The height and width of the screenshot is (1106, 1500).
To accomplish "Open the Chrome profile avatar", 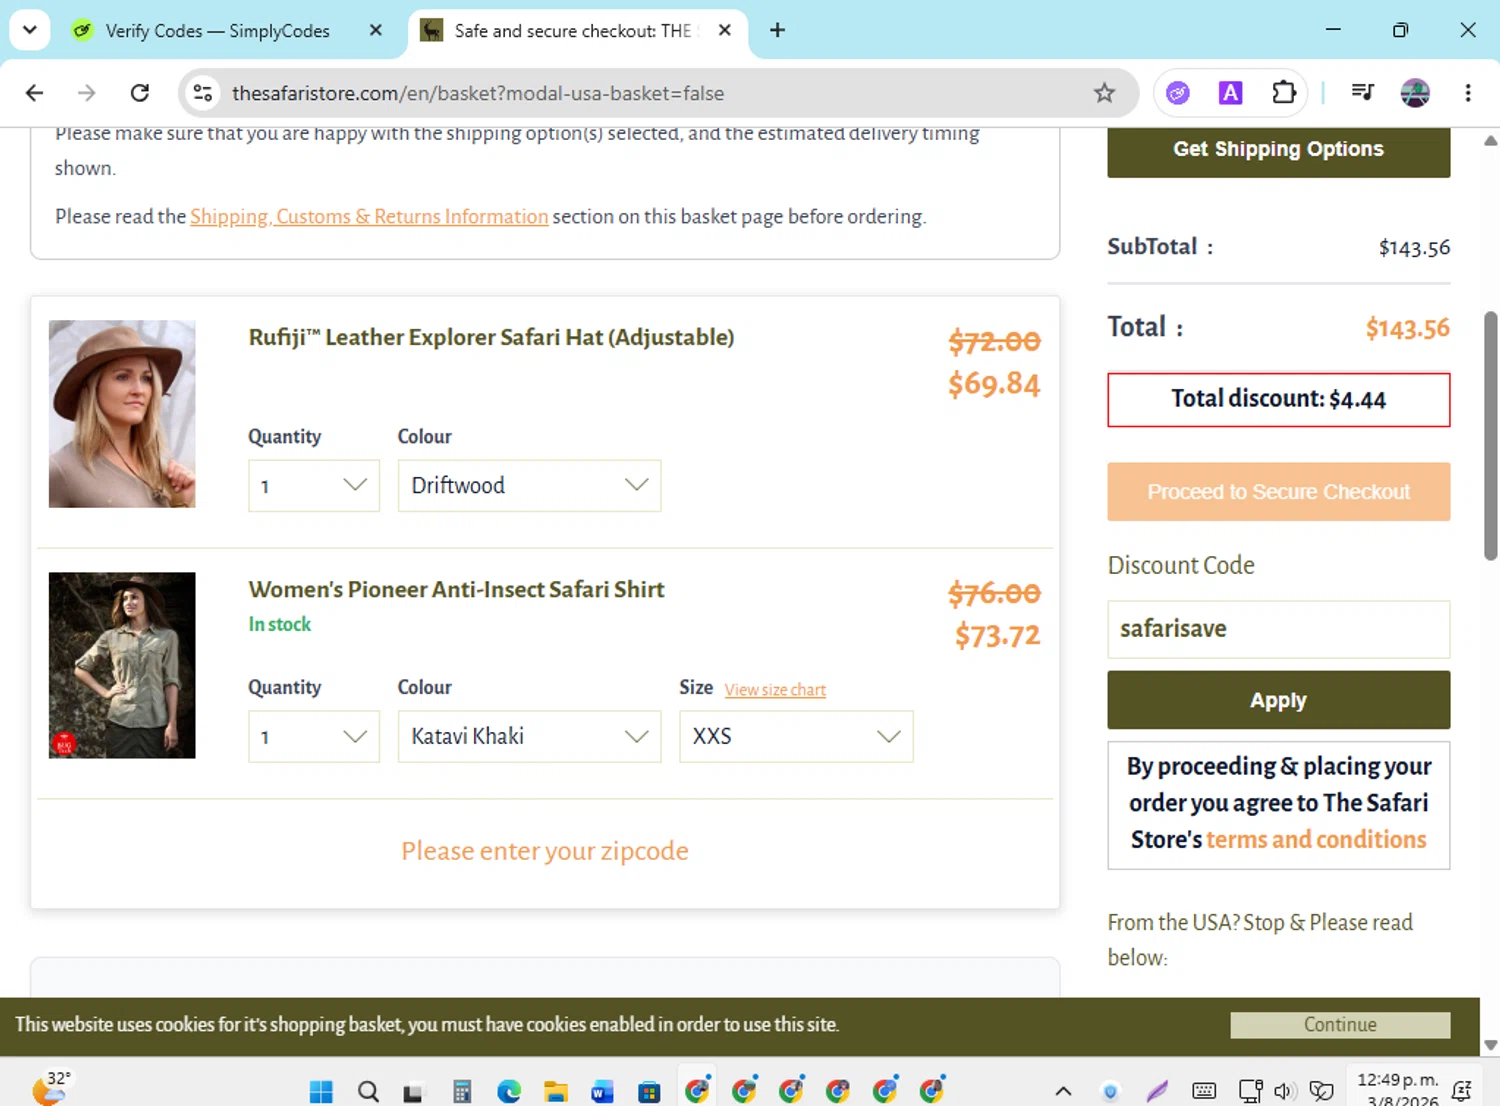I will tap(1415, 93).
